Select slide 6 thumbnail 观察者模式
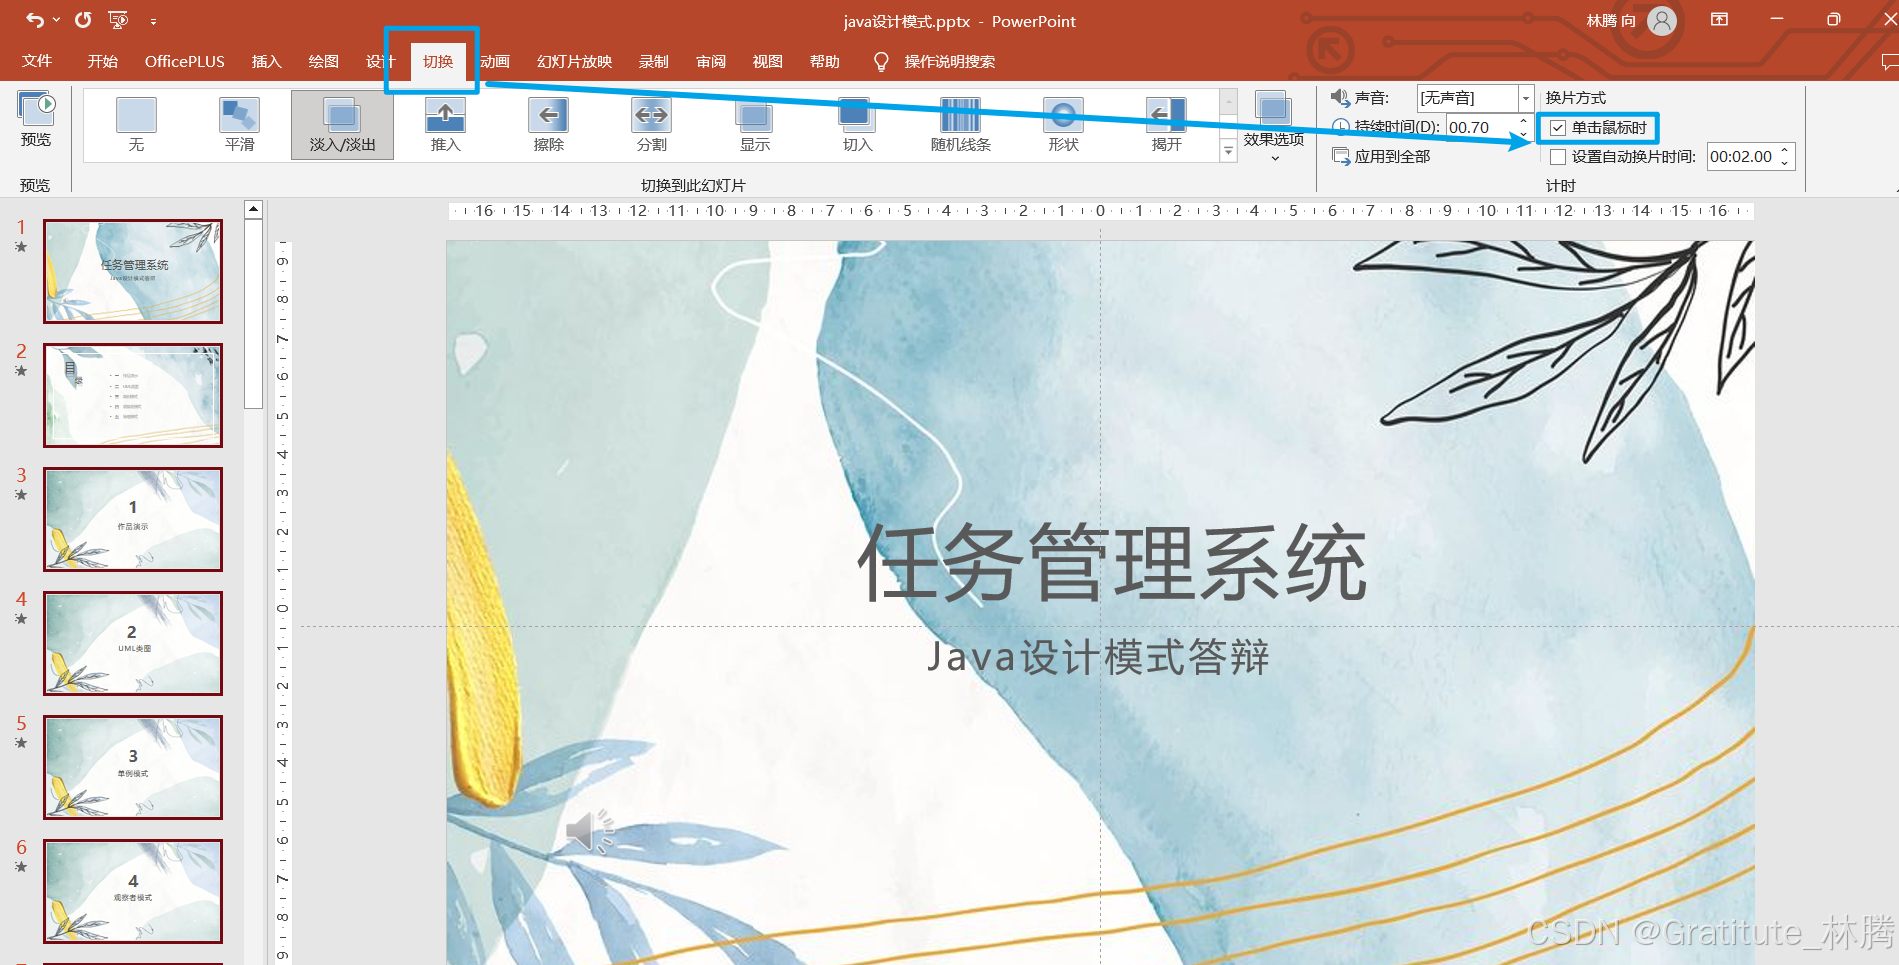Screen dimensions: 1899x965 click(133, 891)
